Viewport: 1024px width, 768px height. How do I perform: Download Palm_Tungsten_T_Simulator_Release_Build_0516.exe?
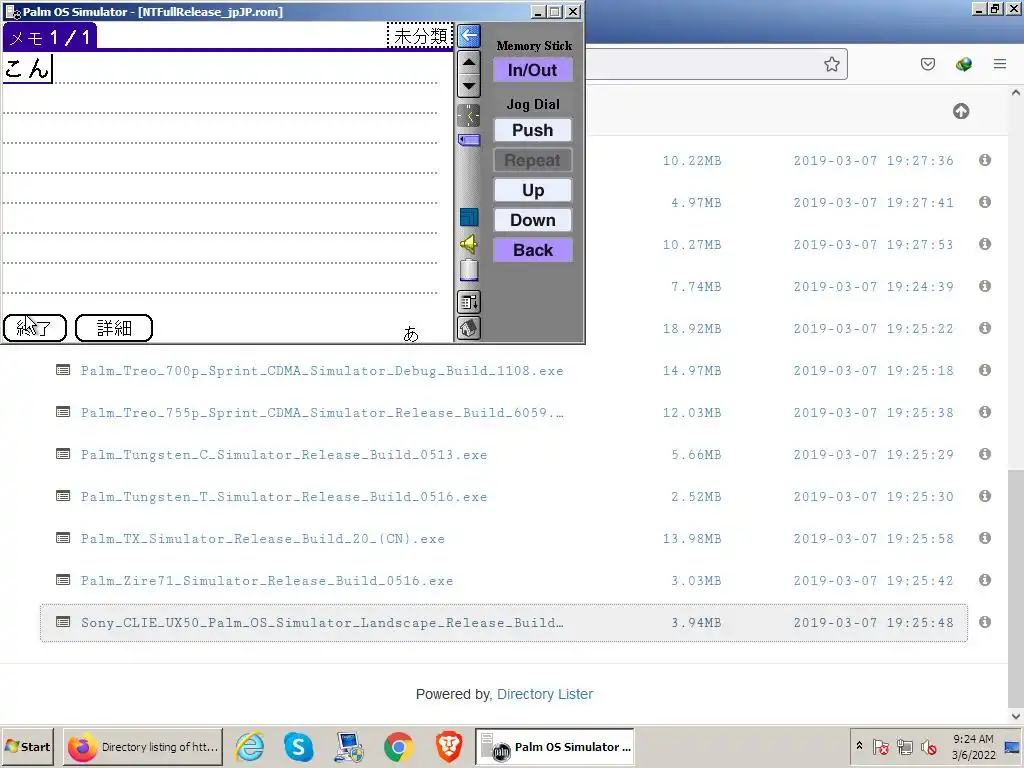tap(284, 497)
